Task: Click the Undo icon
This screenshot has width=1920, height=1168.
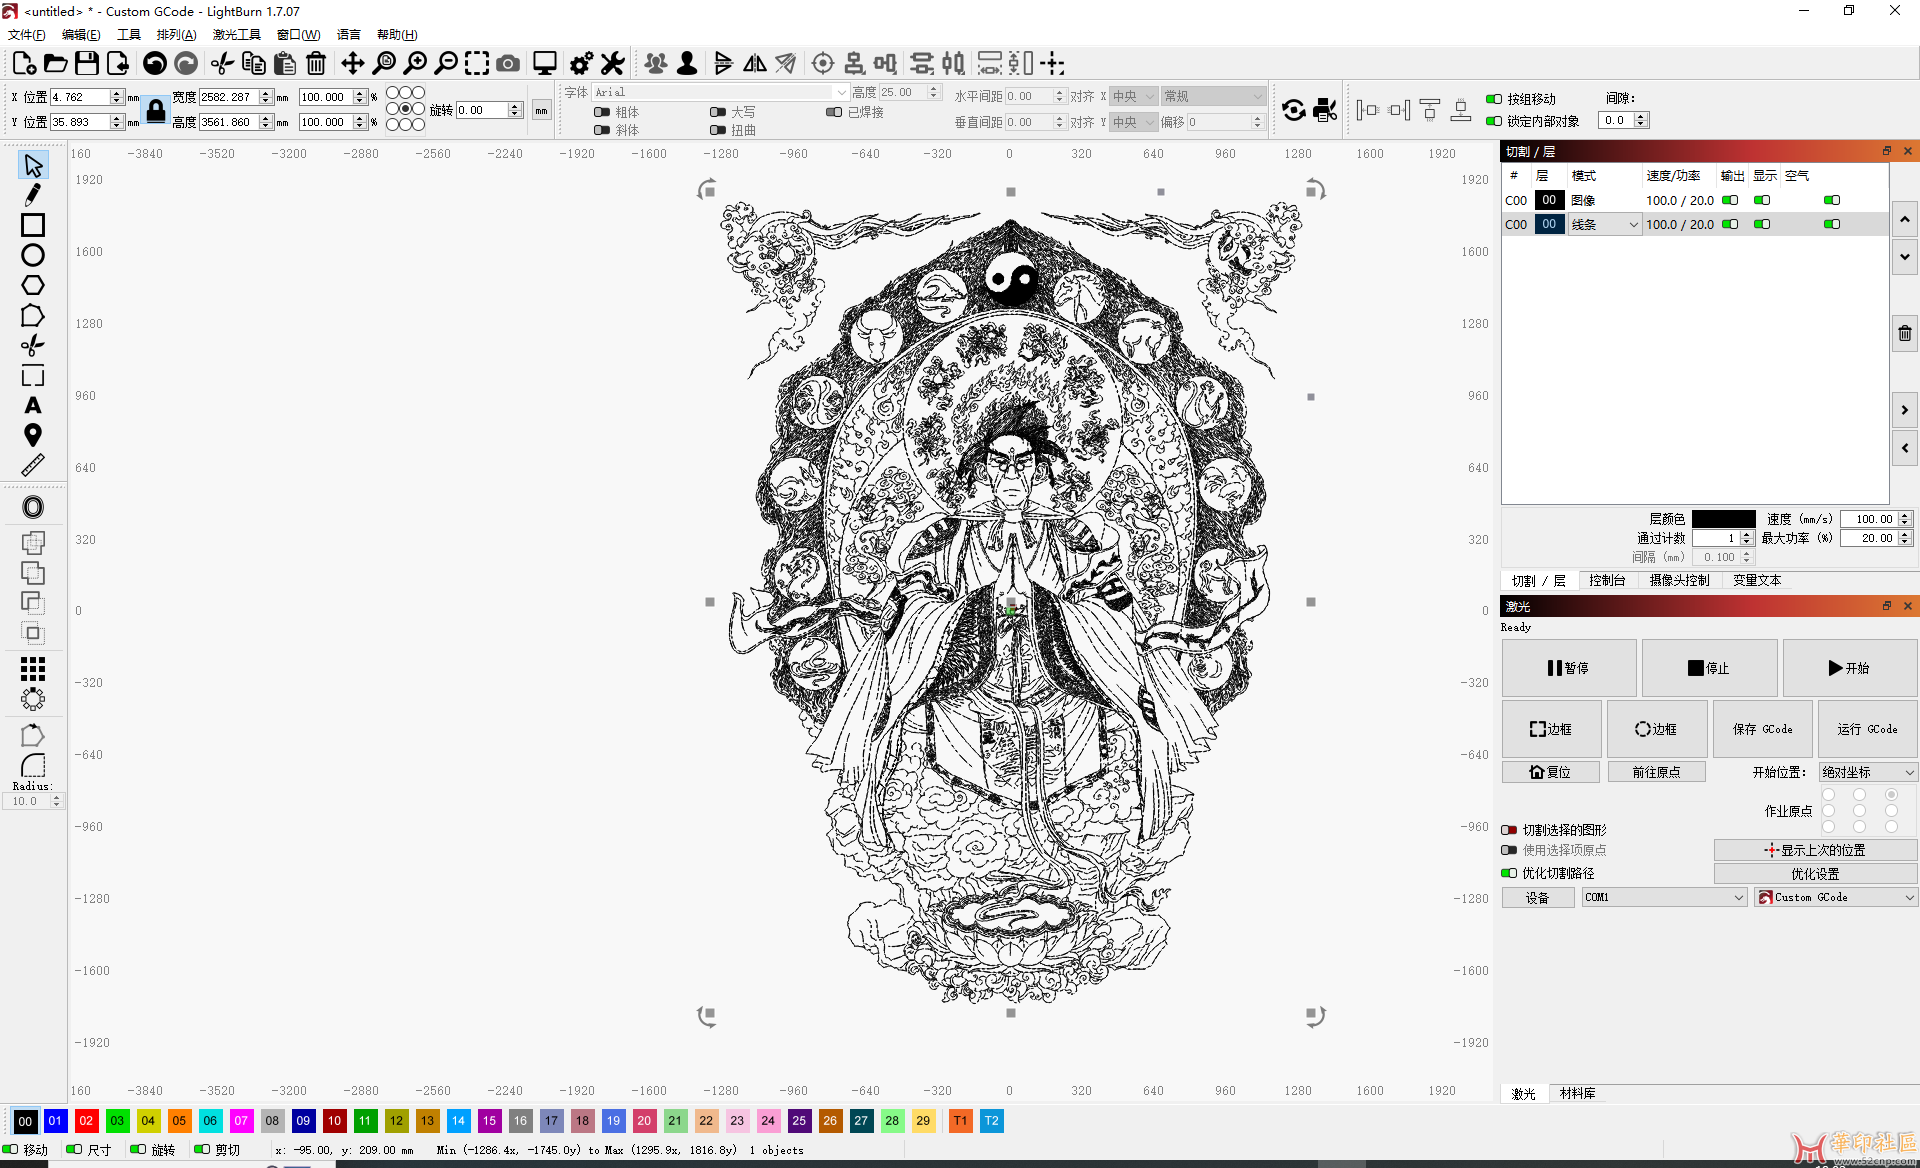Action: click(155, 64)
